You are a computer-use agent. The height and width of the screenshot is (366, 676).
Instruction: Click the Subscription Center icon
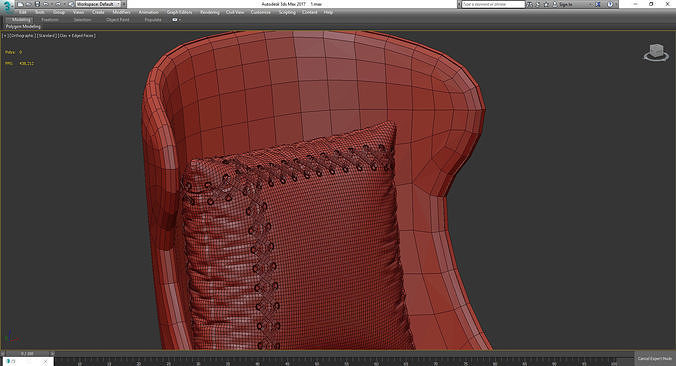click(x=538, y=4)
